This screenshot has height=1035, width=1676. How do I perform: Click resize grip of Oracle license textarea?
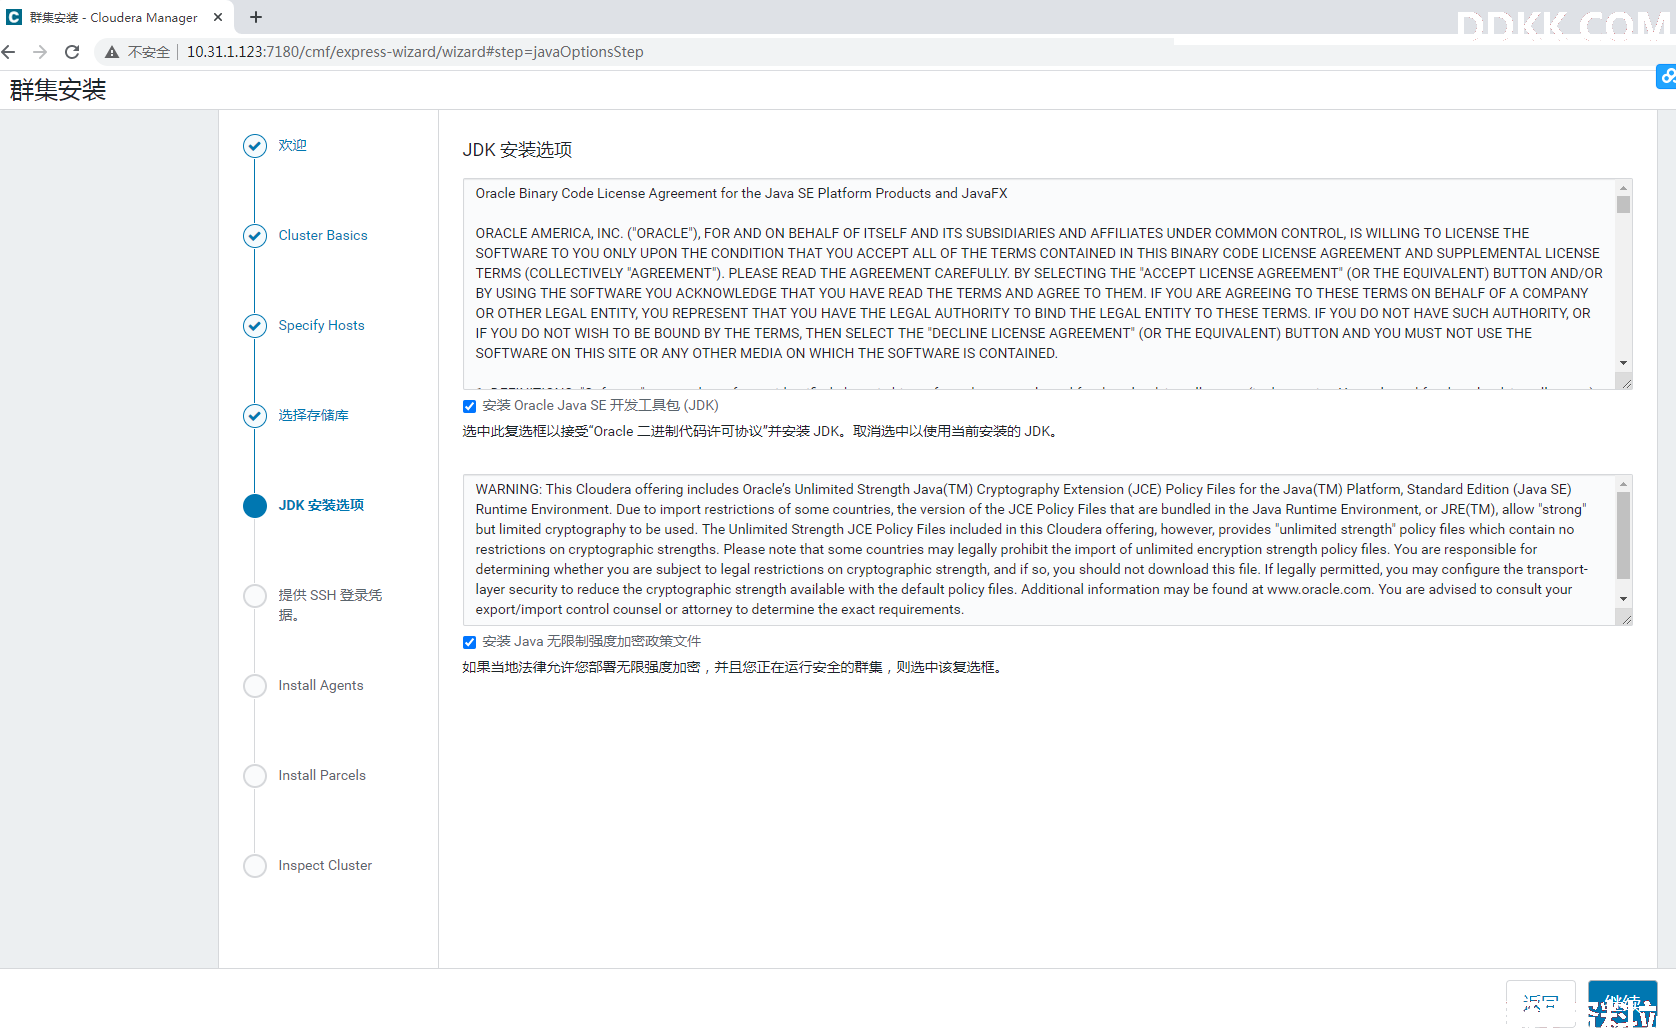1625,382
